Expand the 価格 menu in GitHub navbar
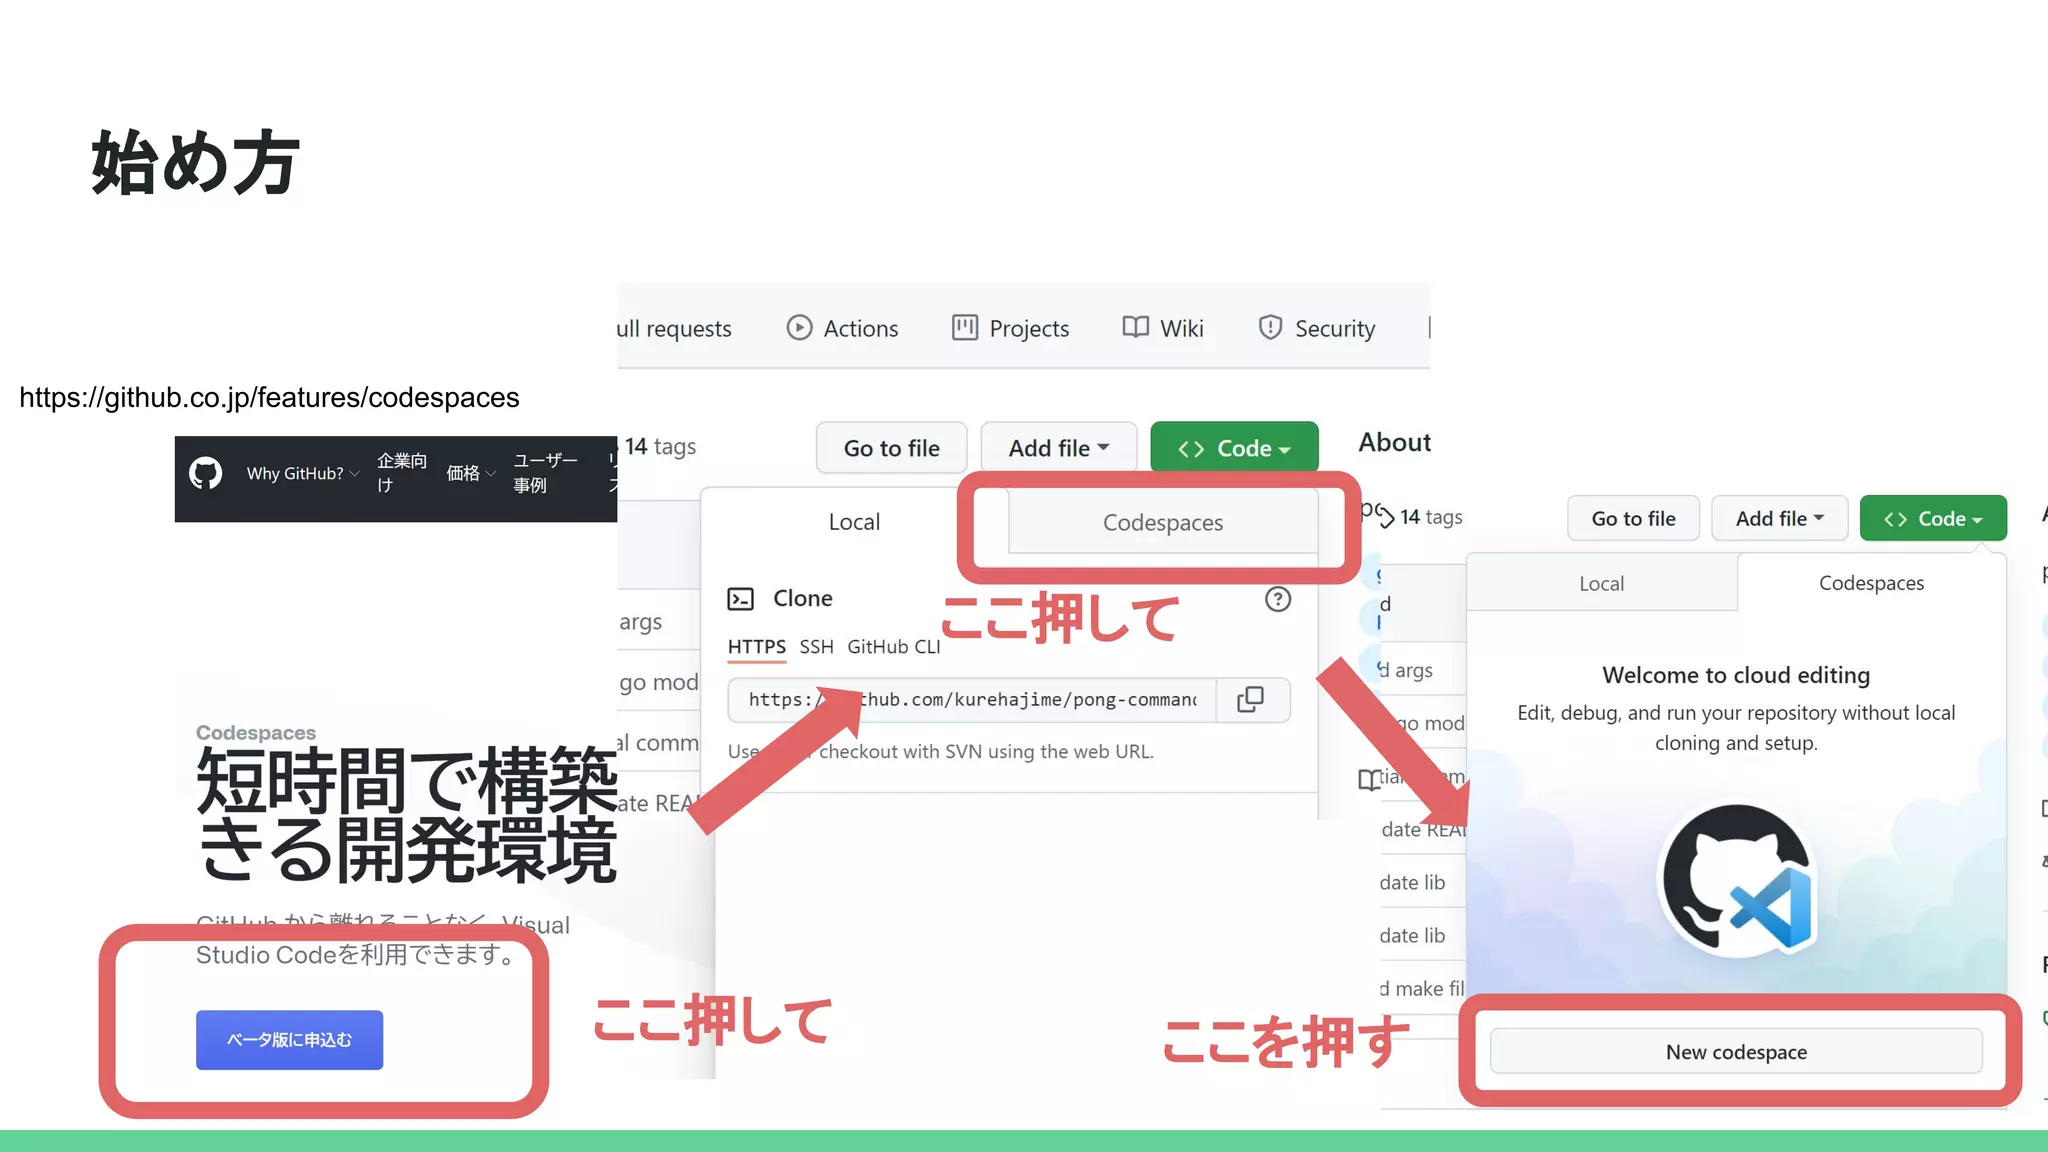 coord(470,473)
